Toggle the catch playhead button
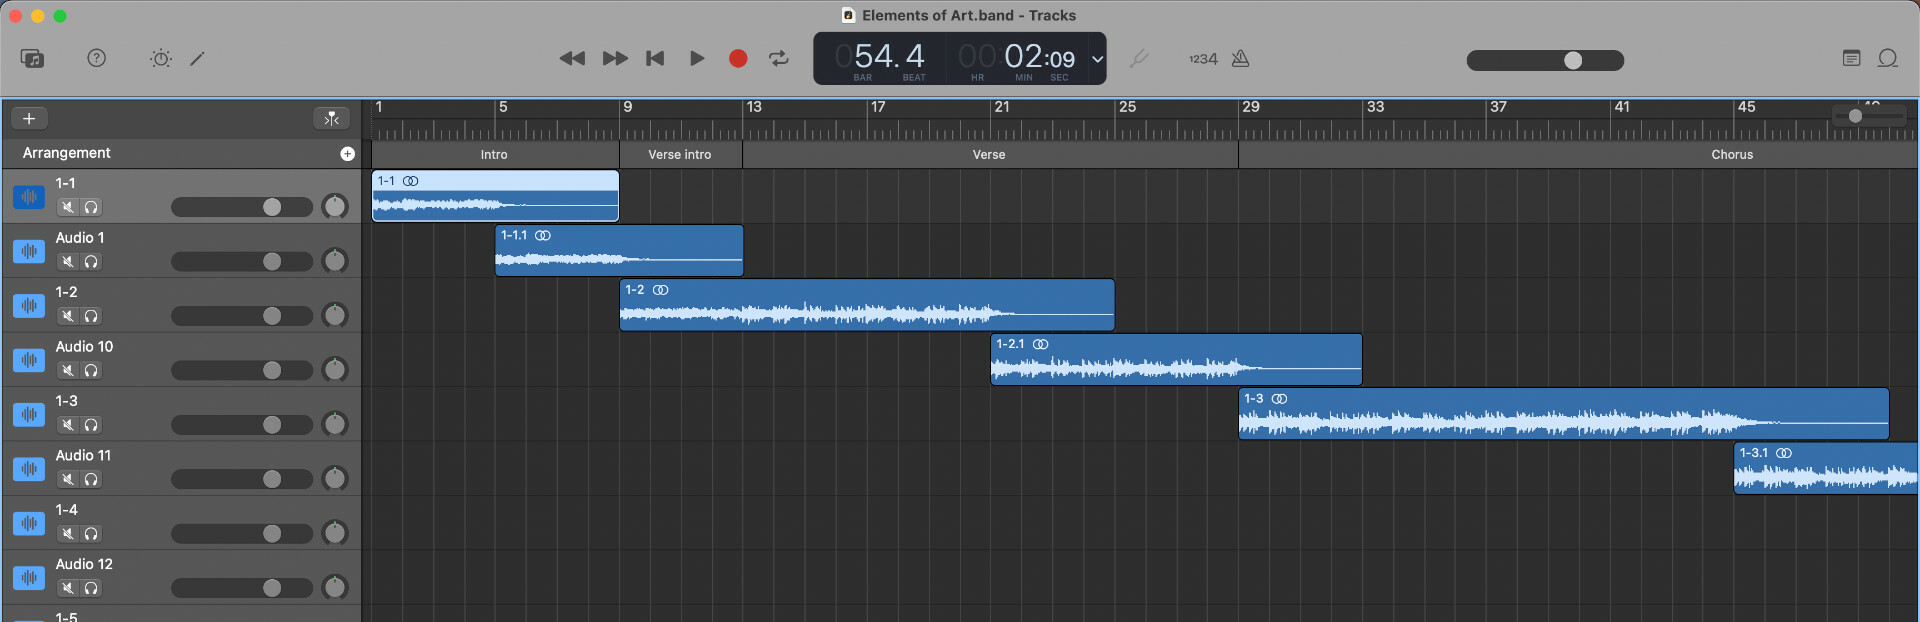The height and width of the screenshot is (622, 1920). point(331,119)
